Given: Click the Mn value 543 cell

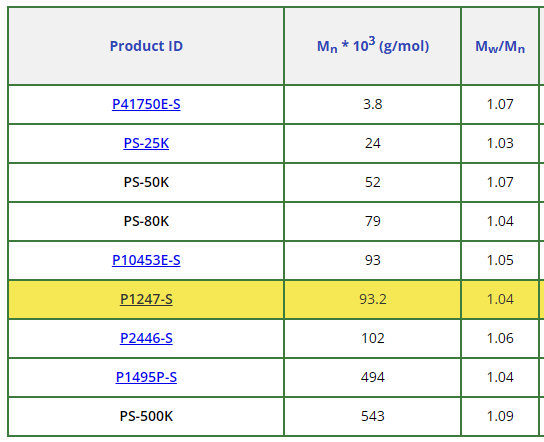Looking at the screenshot, I should [x=373, y=416].
